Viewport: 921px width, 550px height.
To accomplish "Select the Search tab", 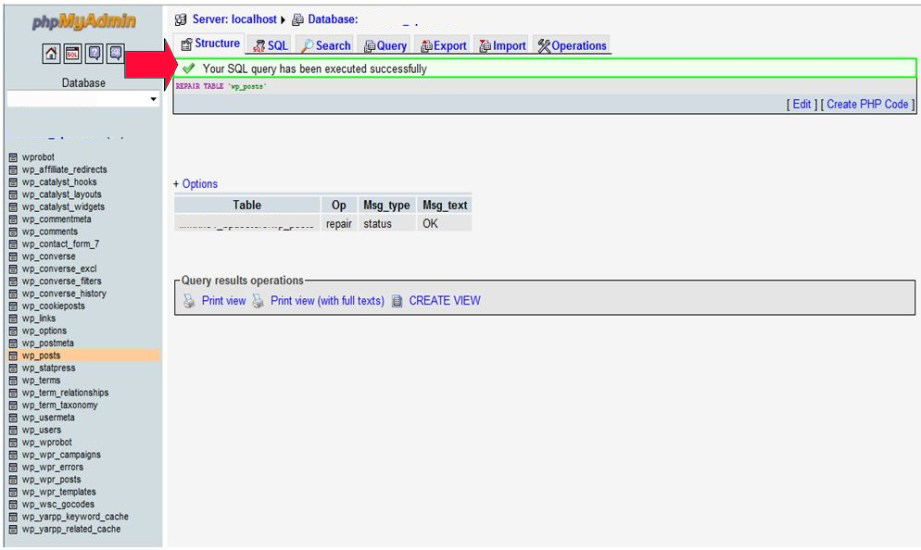I will (x=326, y=46).
